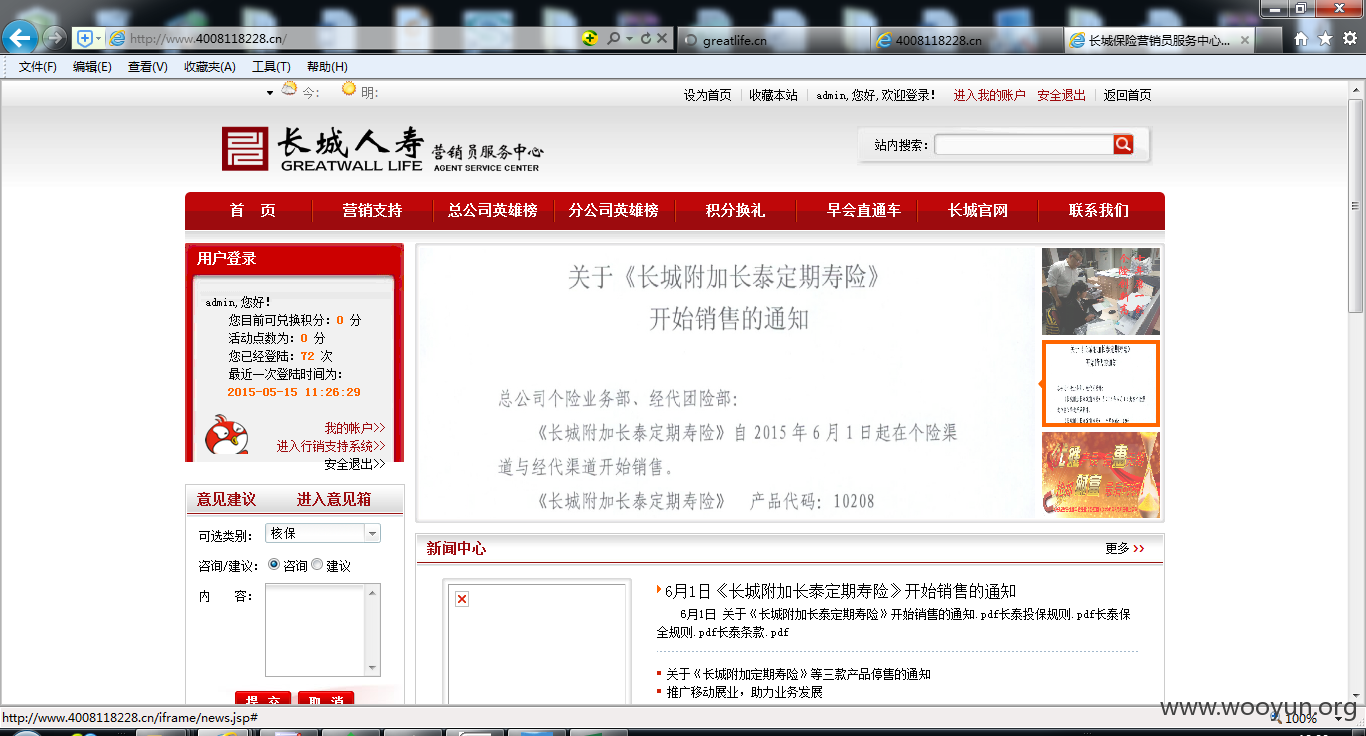Click 更多 >> in 新闻中心 header
The image size is (1366, 736).
click(1125, 548)
